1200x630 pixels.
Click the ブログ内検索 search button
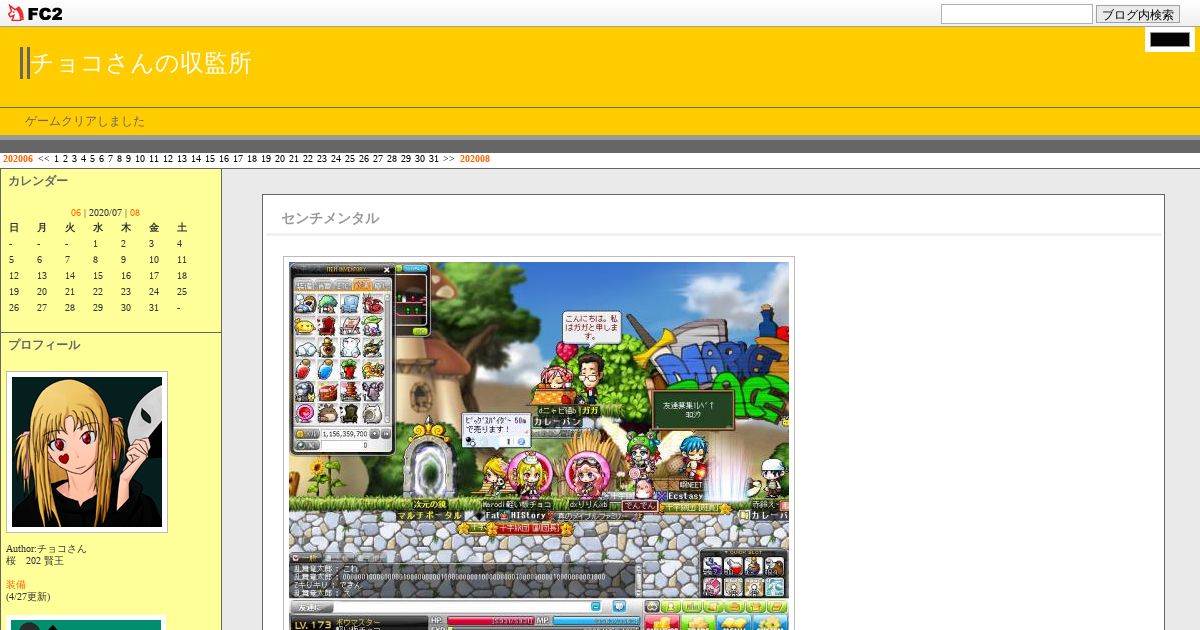coord(1138,14)
